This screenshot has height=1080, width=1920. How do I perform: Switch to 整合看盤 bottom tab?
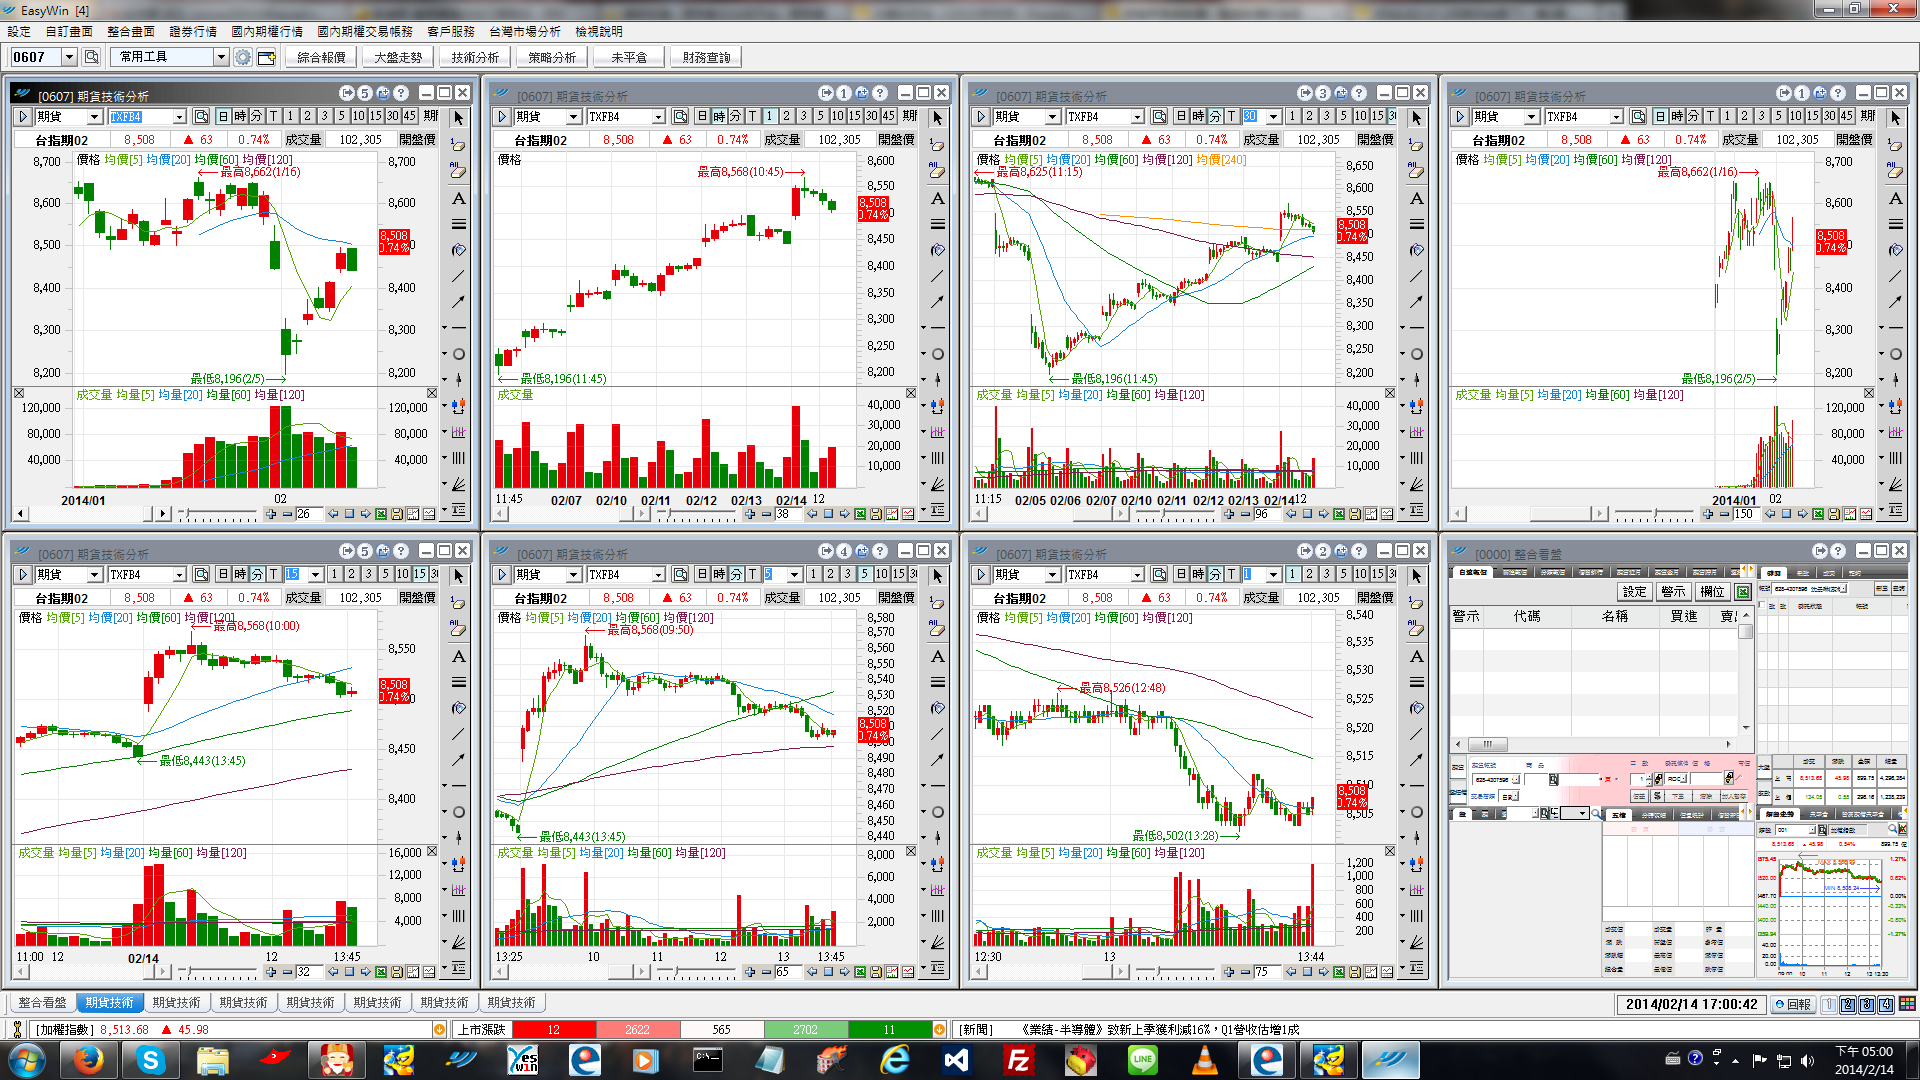[x=42, y=1002]
